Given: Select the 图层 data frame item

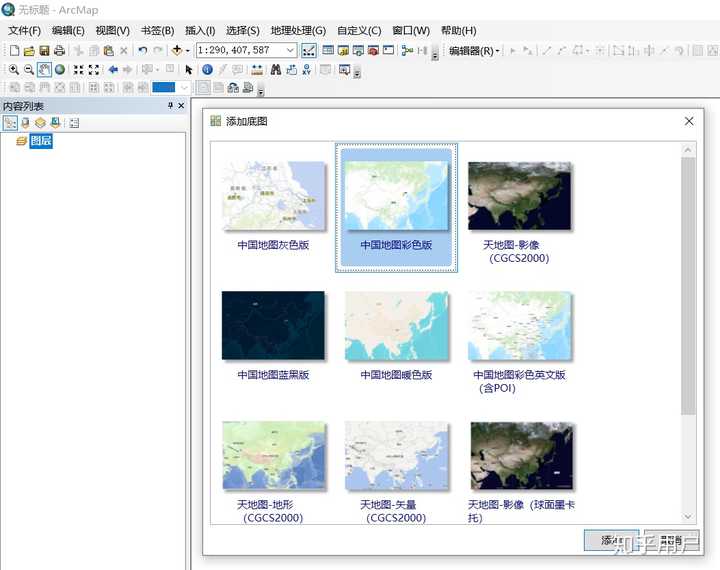Looking at the screenshot, I should 41,141.
